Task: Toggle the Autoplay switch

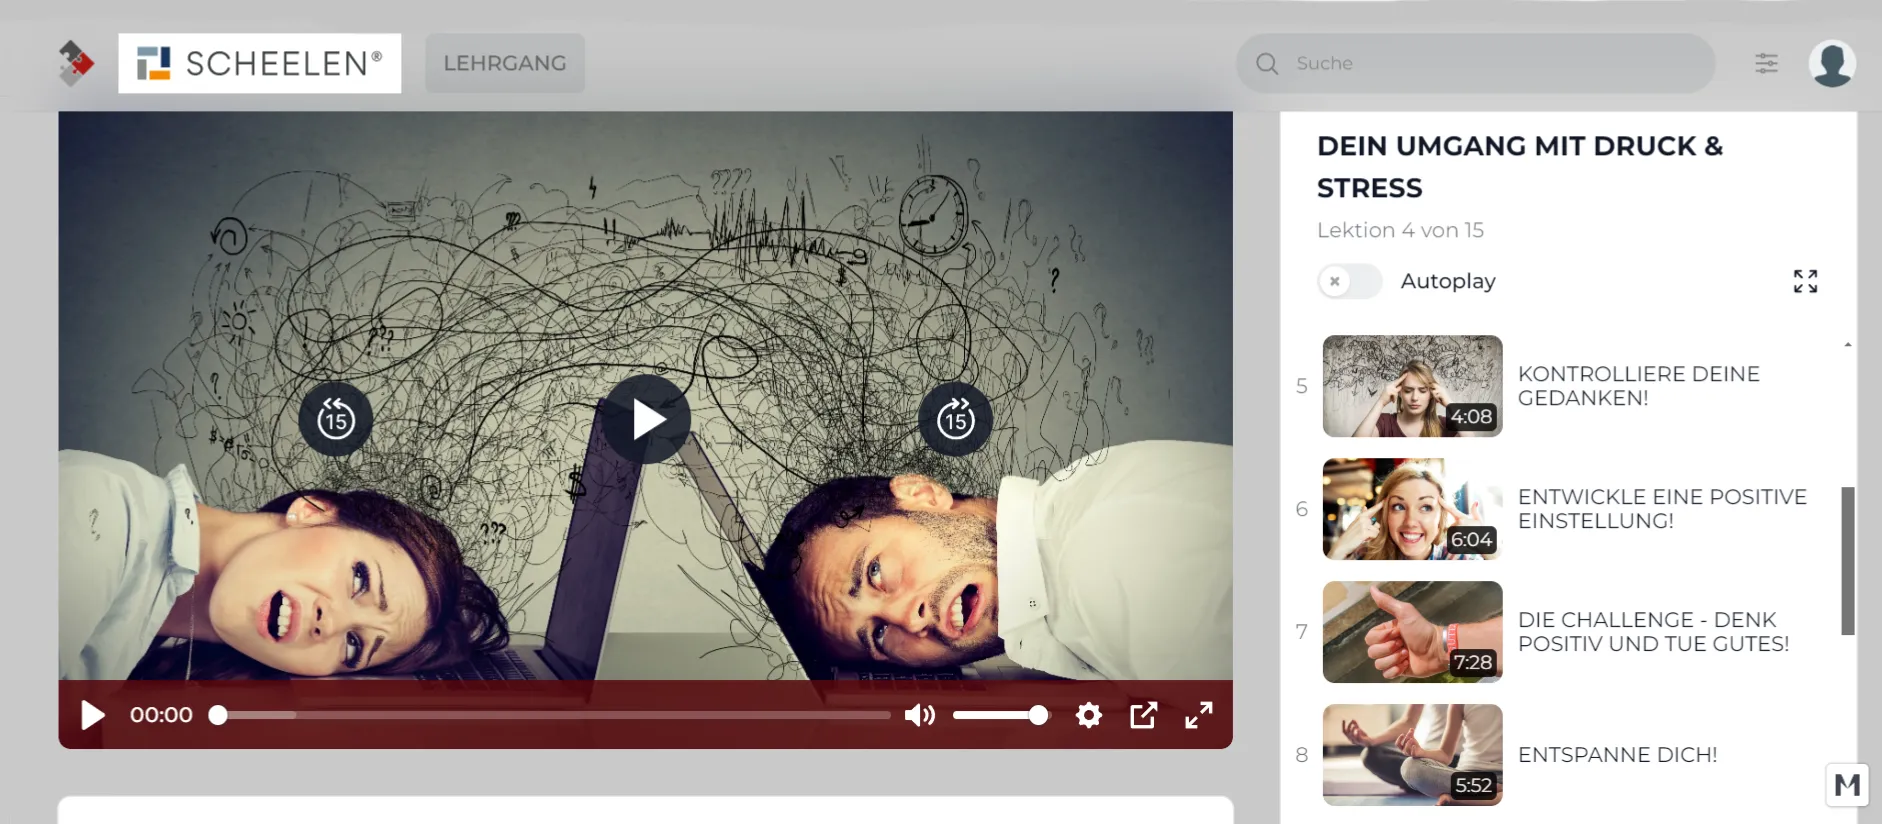Action: [x=1350, y=281]
